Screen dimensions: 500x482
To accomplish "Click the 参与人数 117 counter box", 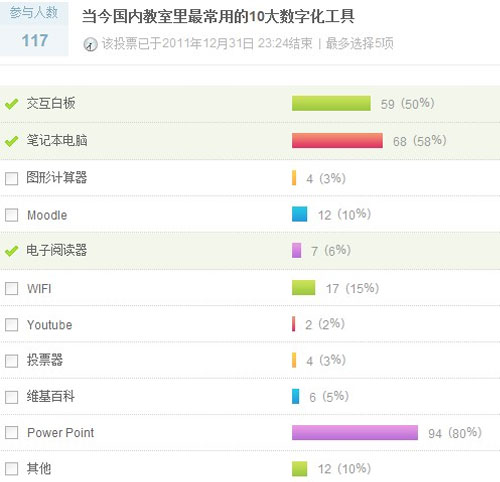I will 34,29.
